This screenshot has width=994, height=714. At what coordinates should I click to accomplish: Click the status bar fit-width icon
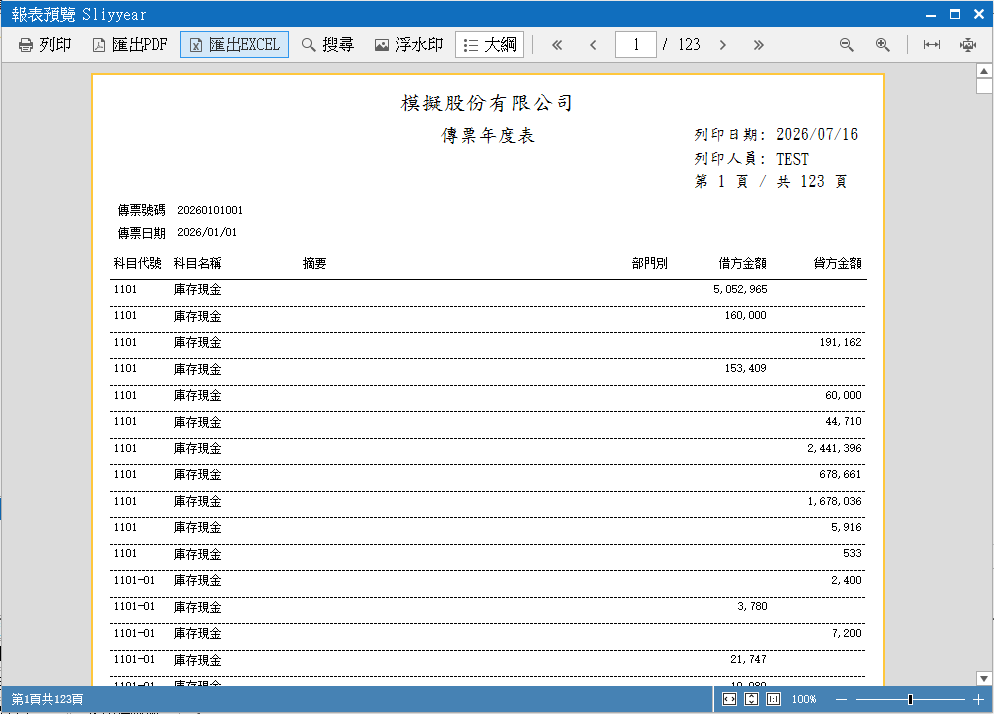[x=730, y=699]
